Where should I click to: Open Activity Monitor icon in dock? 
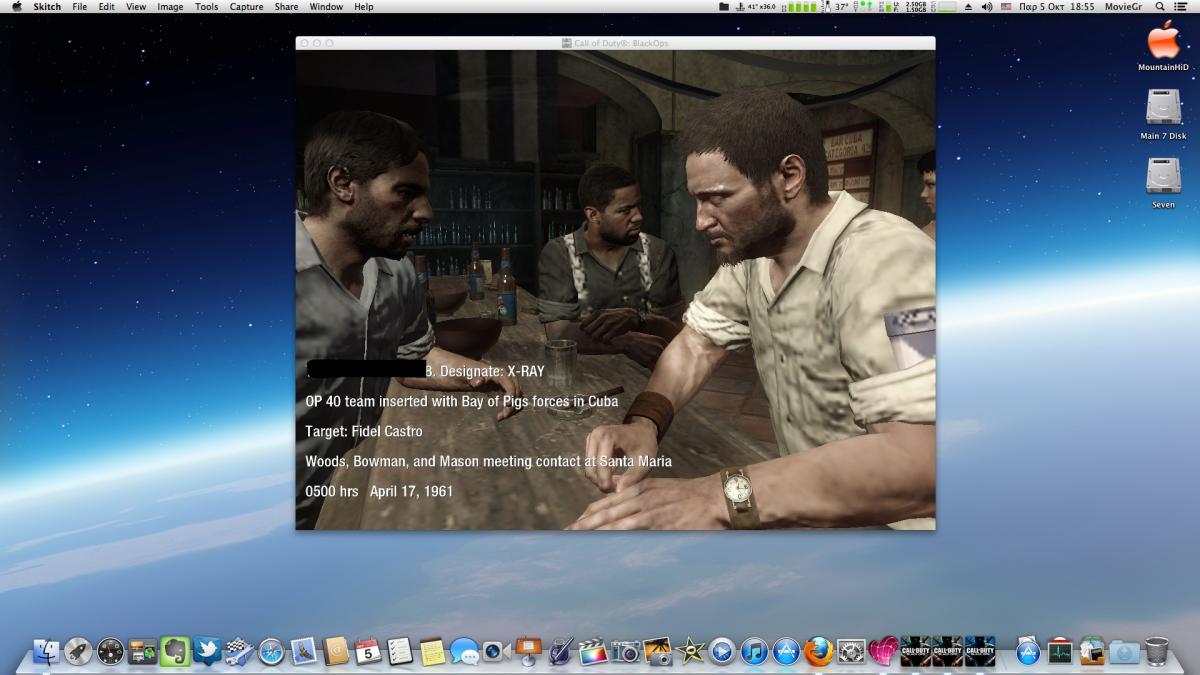point(1060,652)
